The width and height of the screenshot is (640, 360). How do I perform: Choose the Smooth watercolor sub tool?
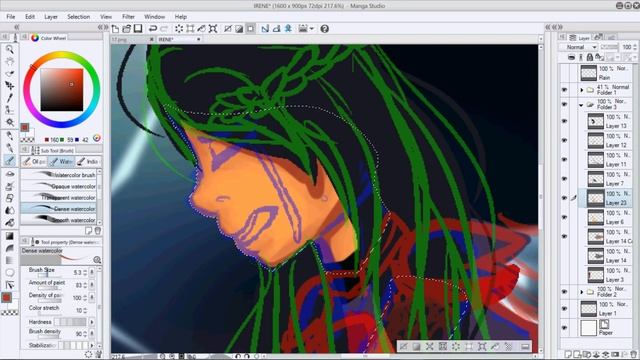(59, 220)
